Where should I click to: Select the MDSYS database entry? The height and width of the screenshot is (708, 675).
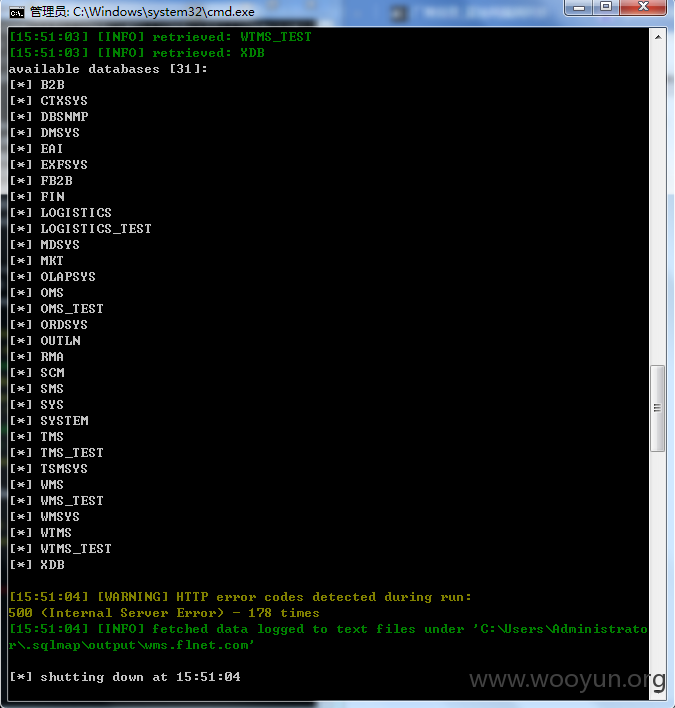[x=45, y=245]
